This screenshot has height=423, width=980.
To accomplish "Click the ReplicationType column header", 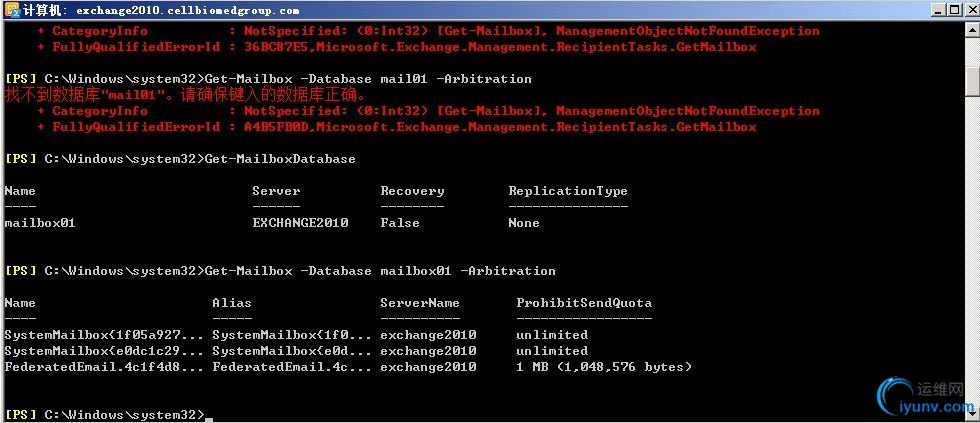I will point(568,191).
